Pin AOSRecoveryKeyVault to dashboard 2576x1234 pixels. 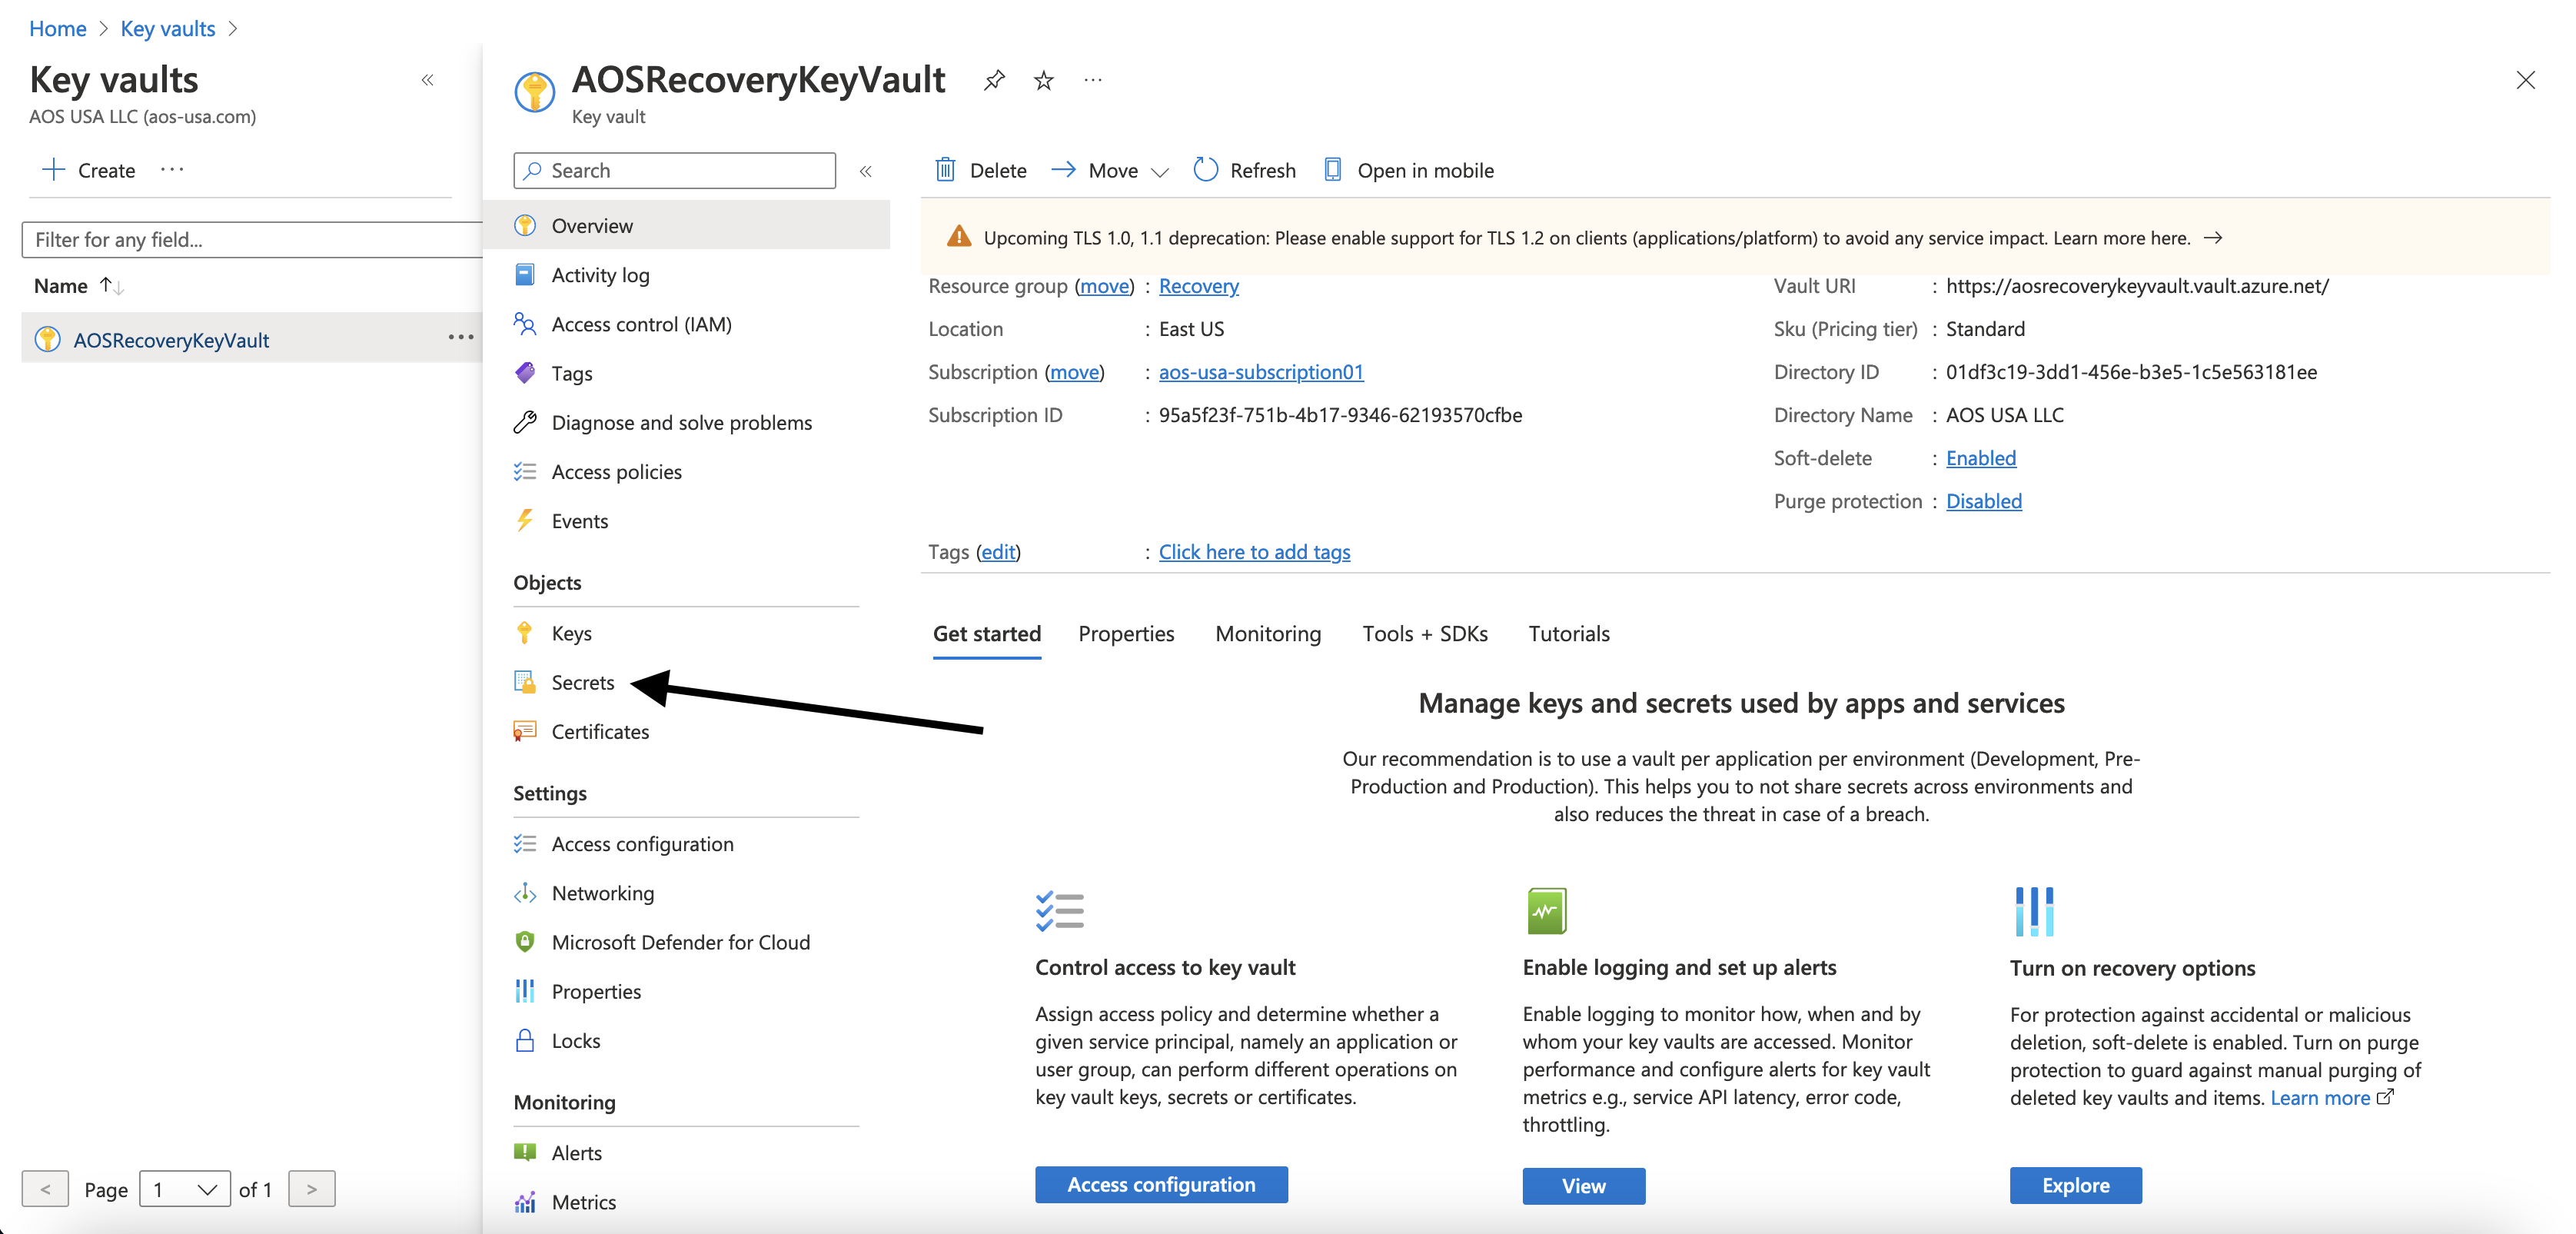tap(993, 80)
